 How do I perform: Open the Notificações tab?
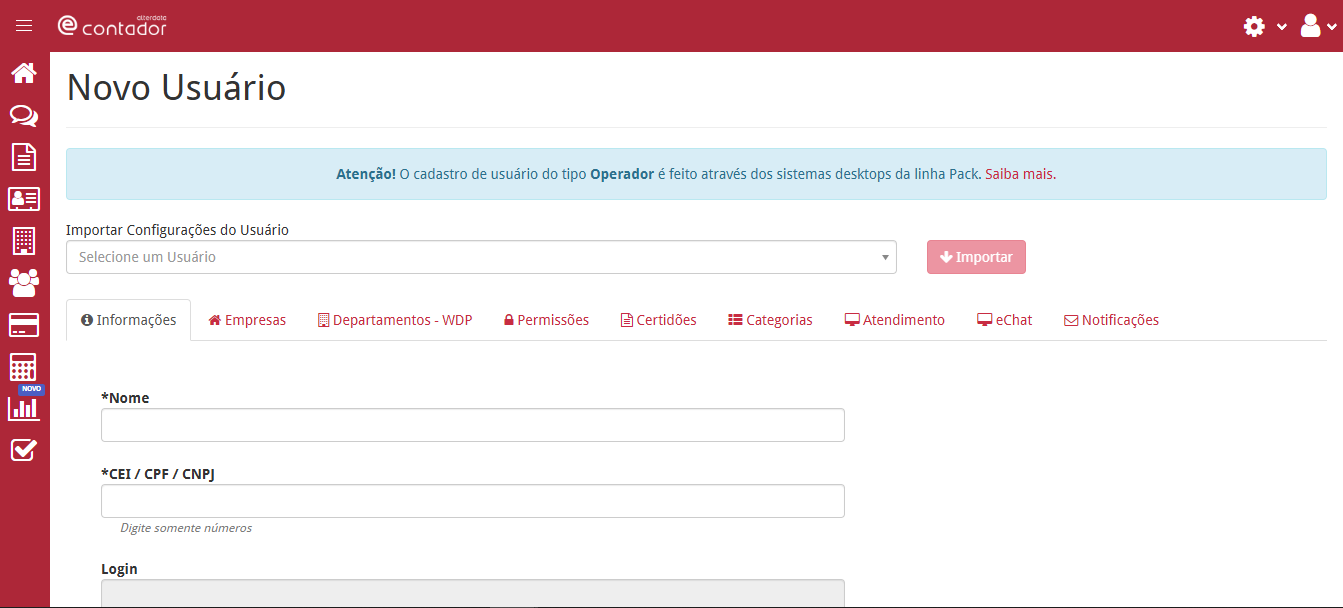click(x=1111, y=320)
